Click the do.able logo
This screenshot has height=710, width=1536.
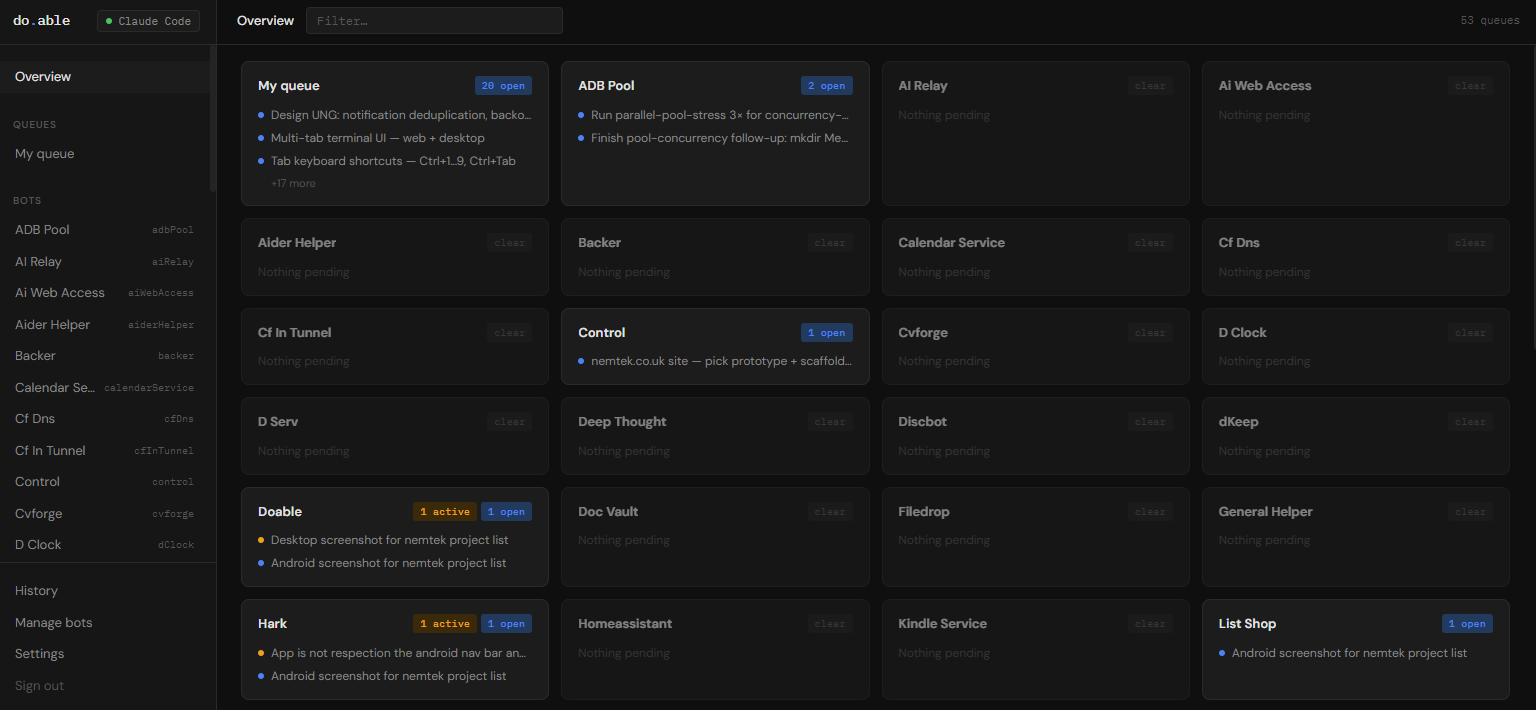click(x=41, y=19)
